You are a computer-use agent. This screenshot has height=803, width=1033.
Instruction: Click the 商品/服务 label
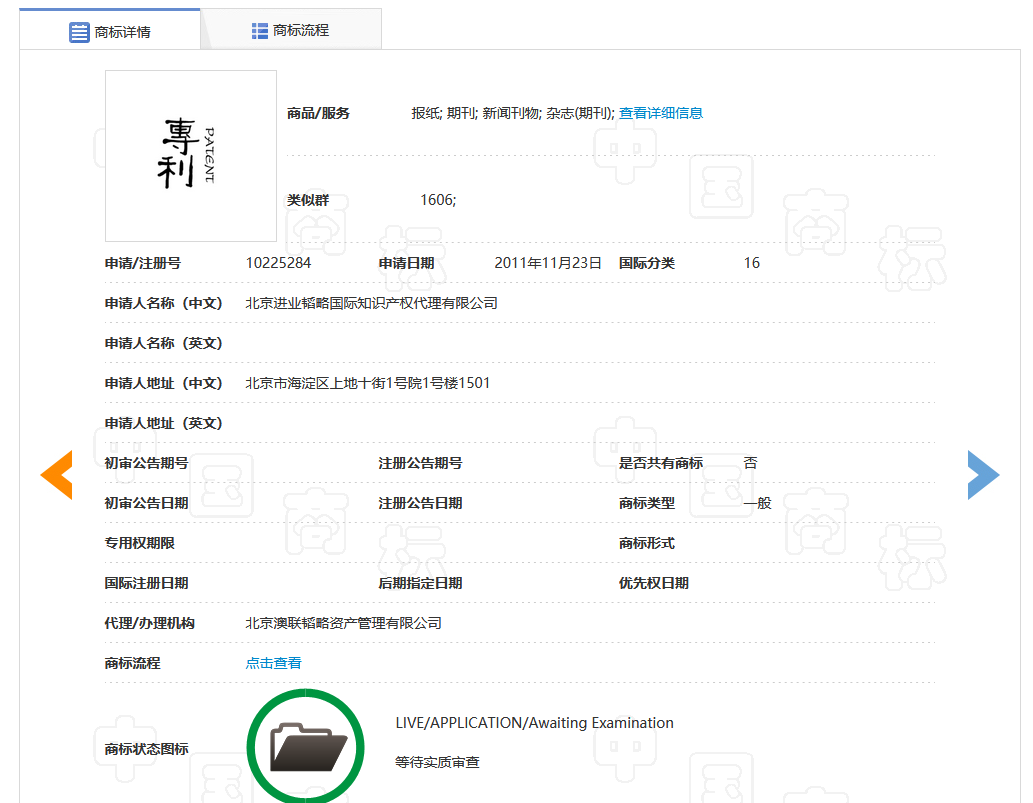click(318, 113)
